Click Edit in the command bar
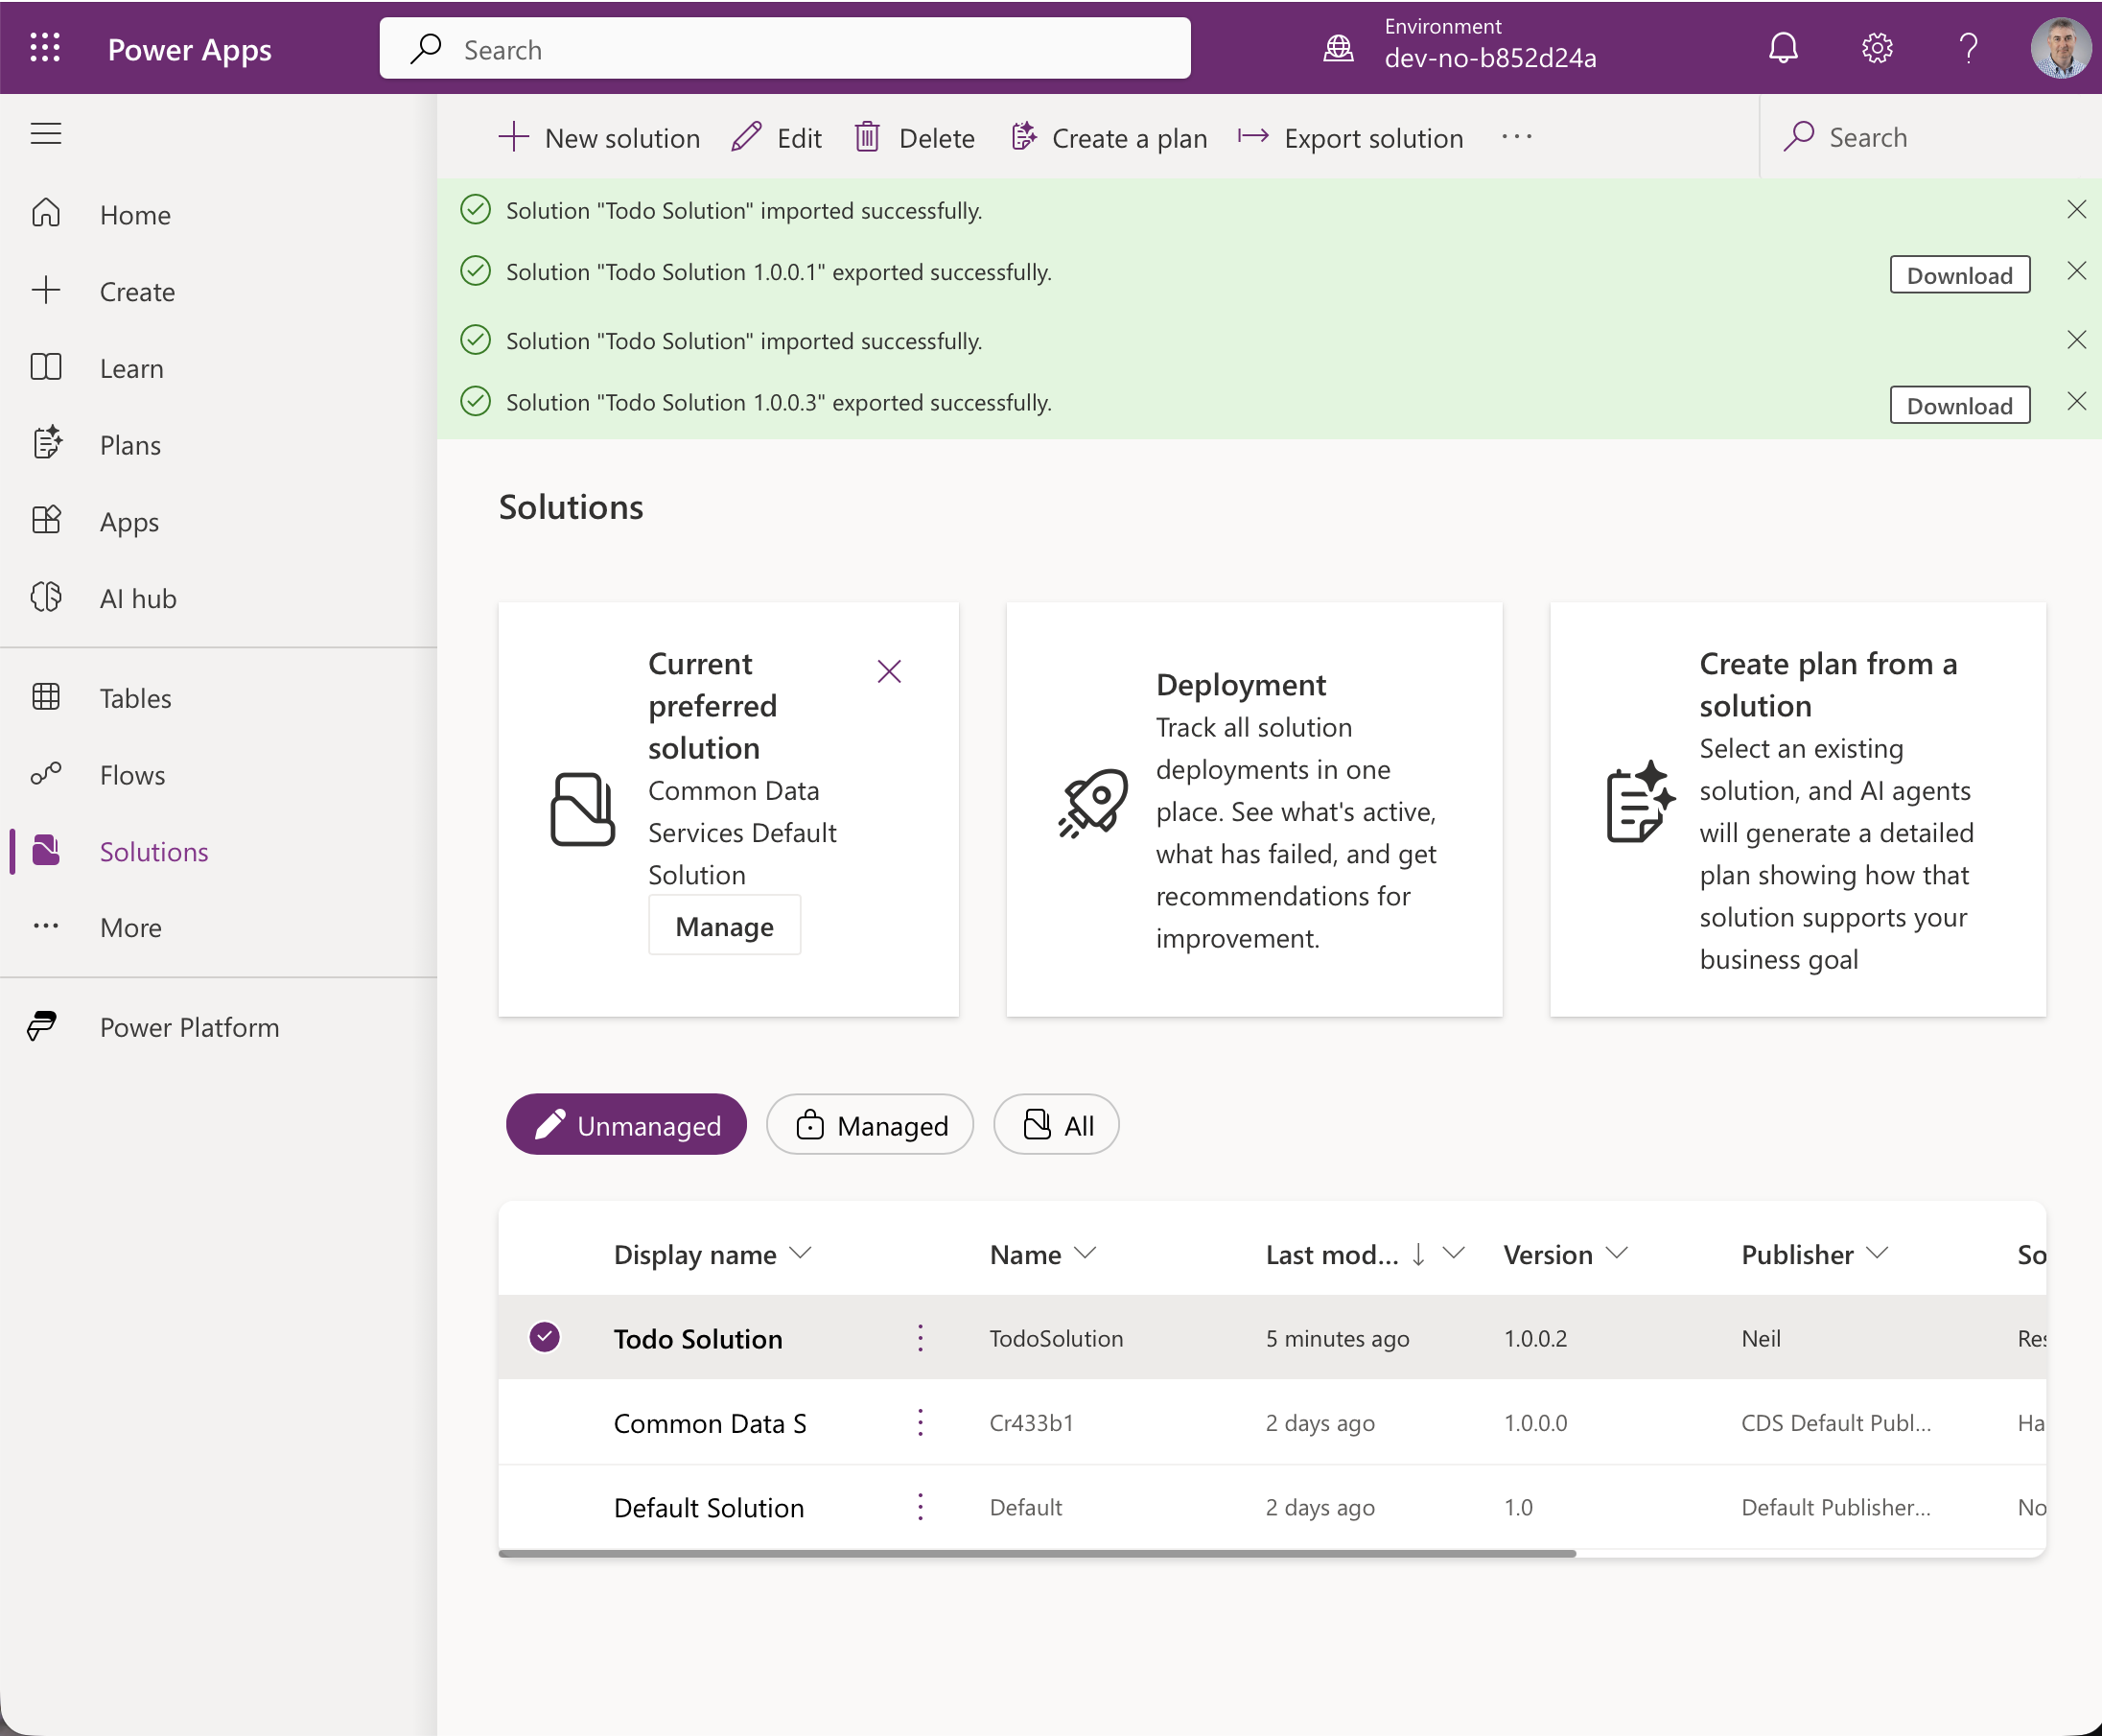The height and width of the screenshot is (1736, 2102). click(776, 138)
